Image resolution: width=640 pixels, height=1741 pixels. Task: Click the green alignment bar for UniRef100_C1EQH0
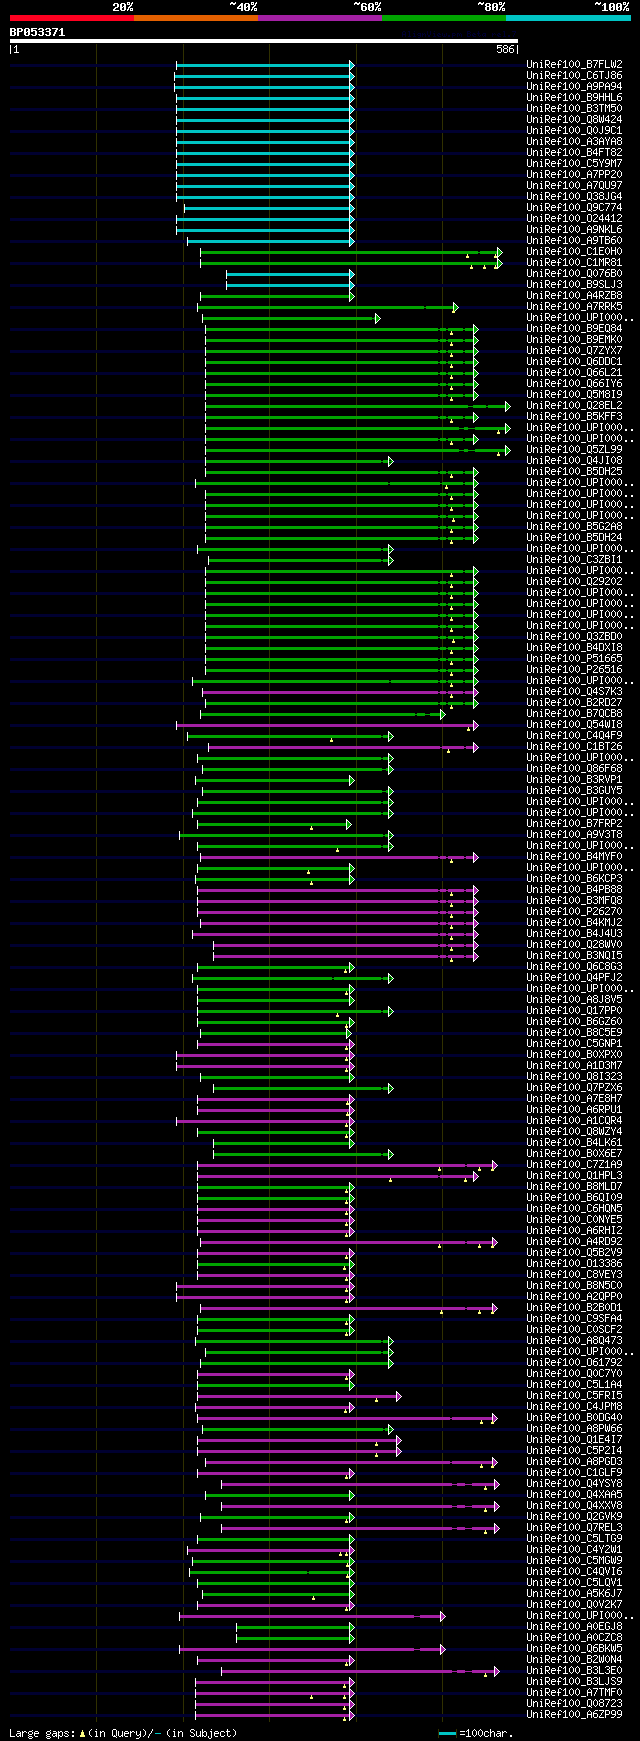pyautogui.click(x=351, y=252)
